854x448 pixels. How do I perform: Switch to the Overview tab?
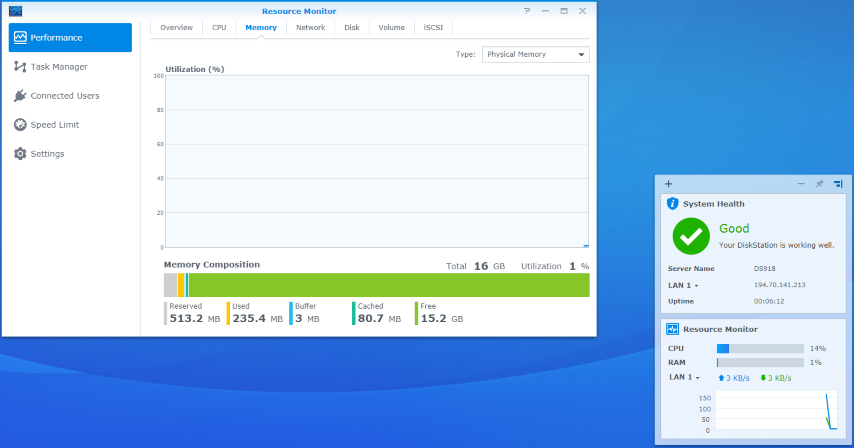click(176, 28)
